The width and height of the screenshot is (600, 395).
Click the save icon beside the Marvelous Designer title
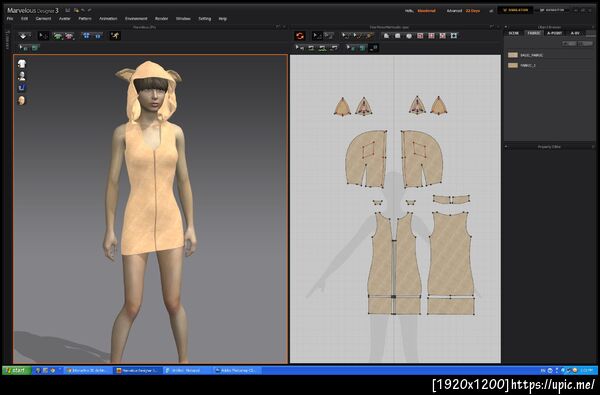coord(67,10)
